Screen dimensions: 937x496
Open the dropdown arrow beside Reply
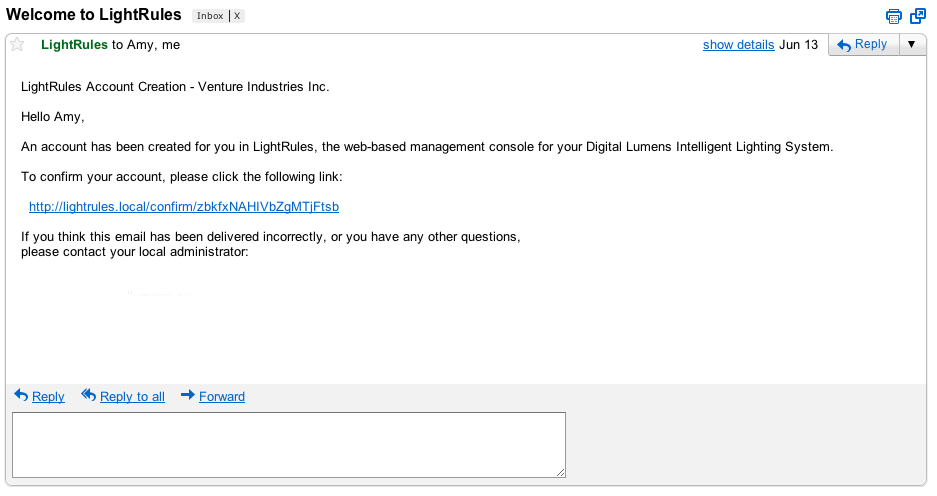pos(910,45)
